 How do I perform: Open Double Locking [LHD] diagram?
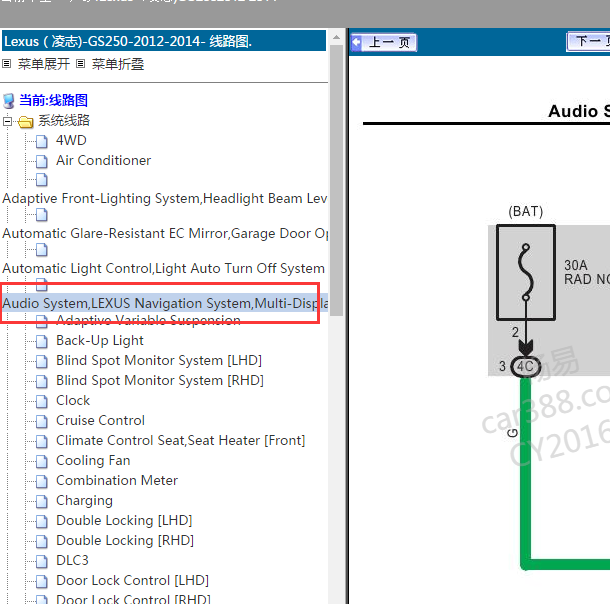click(124, 520)
